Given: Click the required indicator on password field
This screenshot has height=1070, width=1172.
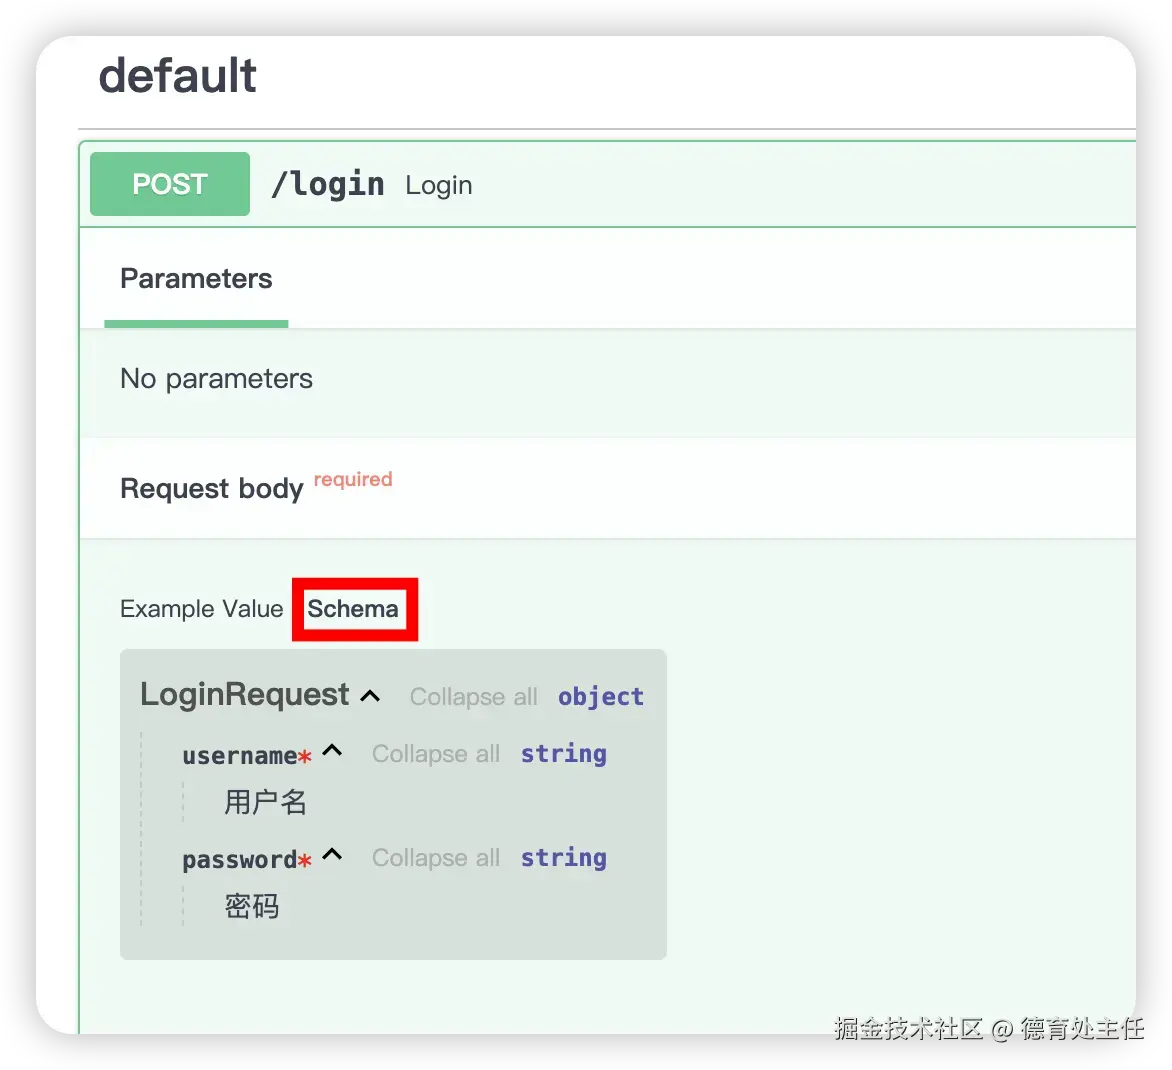Looking at the screenshot, I should (x=306, y=860).
